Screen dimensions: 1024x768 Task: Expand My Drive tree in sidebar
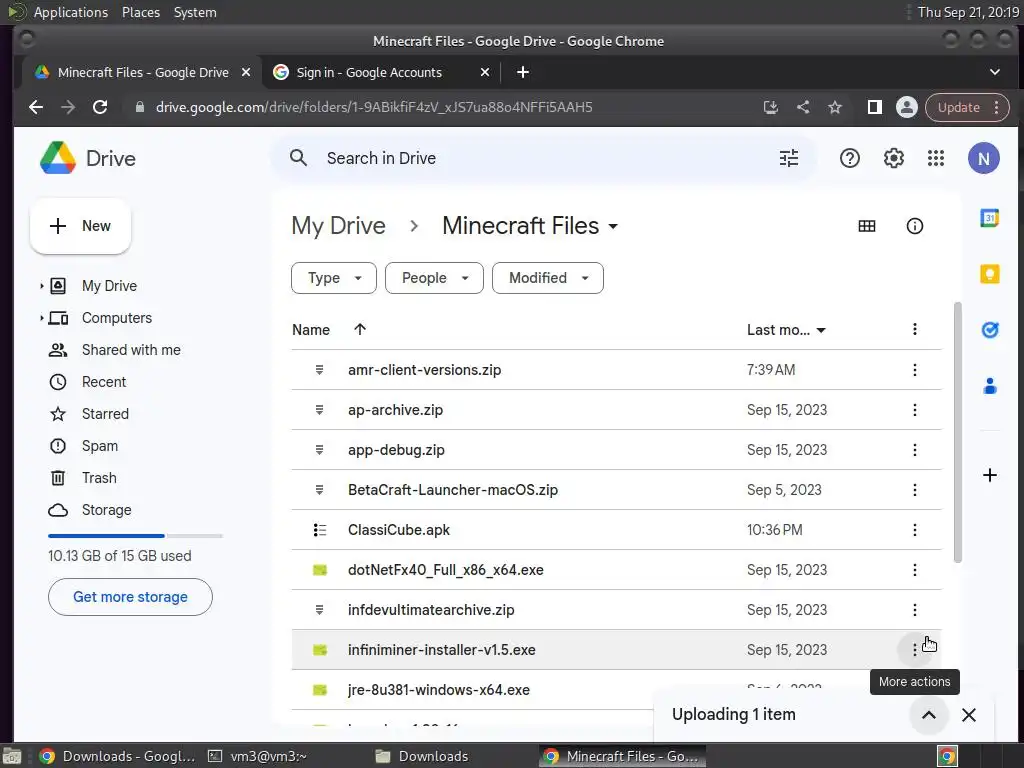[x=42, y=286]
